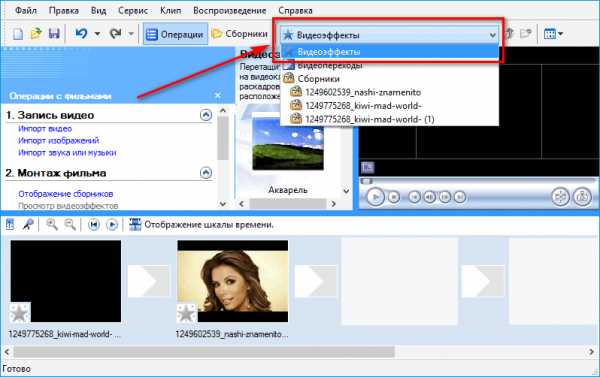Click the effects pane scroll-down arrow
The height and width of the screenshot is (377, 600).
pos(346,191)
